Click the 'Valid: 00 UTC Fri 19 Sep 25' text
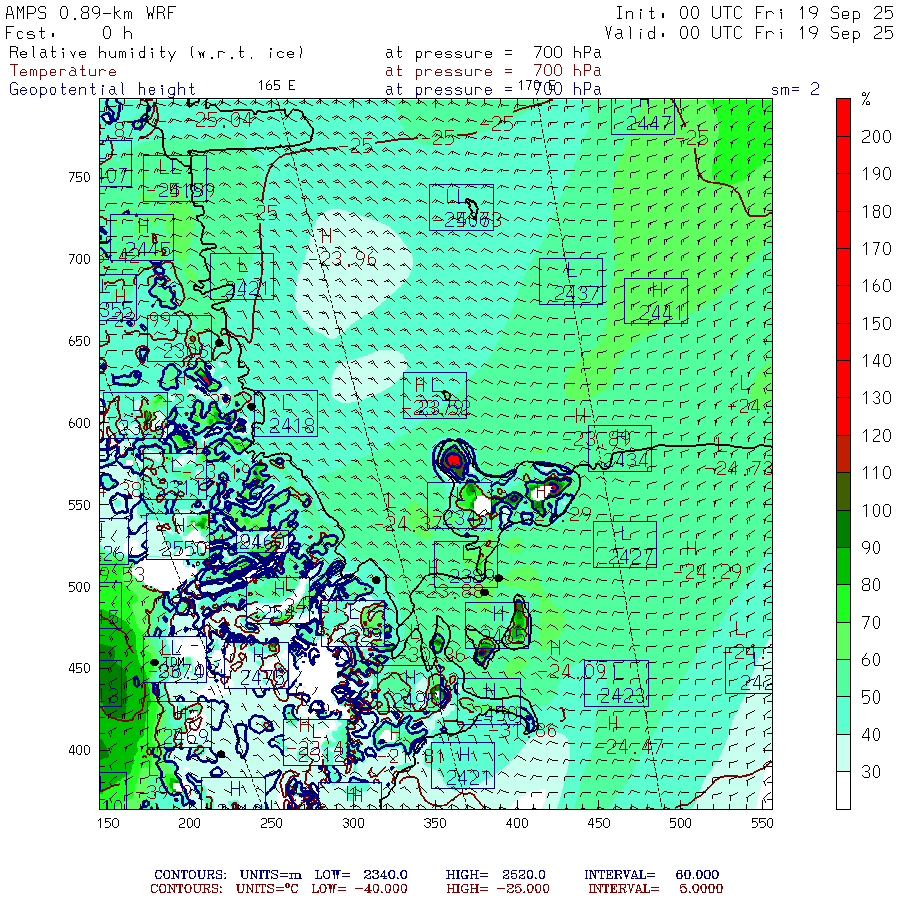Screen dimensions: 900x900 coord(754,32)
